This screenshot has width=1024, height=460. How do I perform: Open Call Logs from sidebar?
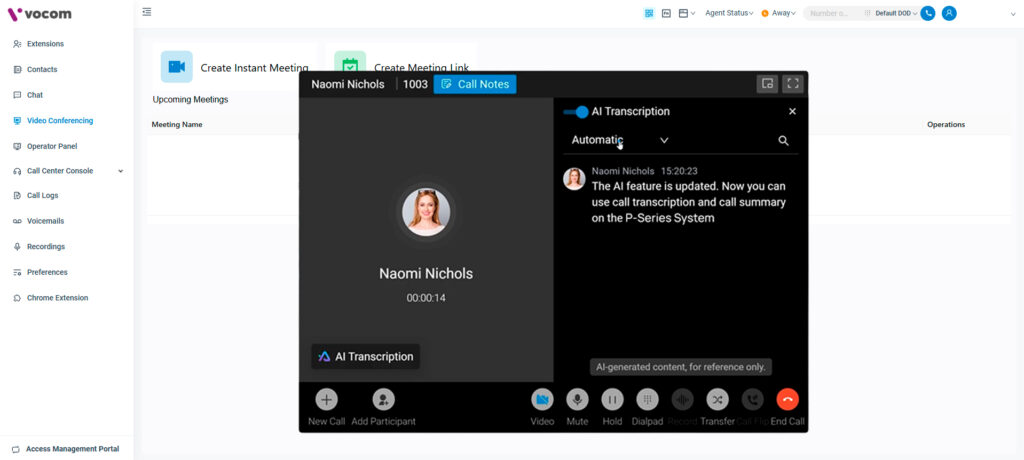point(42,196)
